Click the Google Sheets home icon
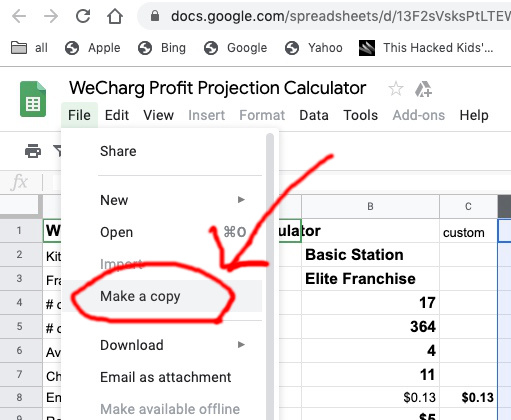The height and width of the screenshot is (420, 511). [33, 99]
